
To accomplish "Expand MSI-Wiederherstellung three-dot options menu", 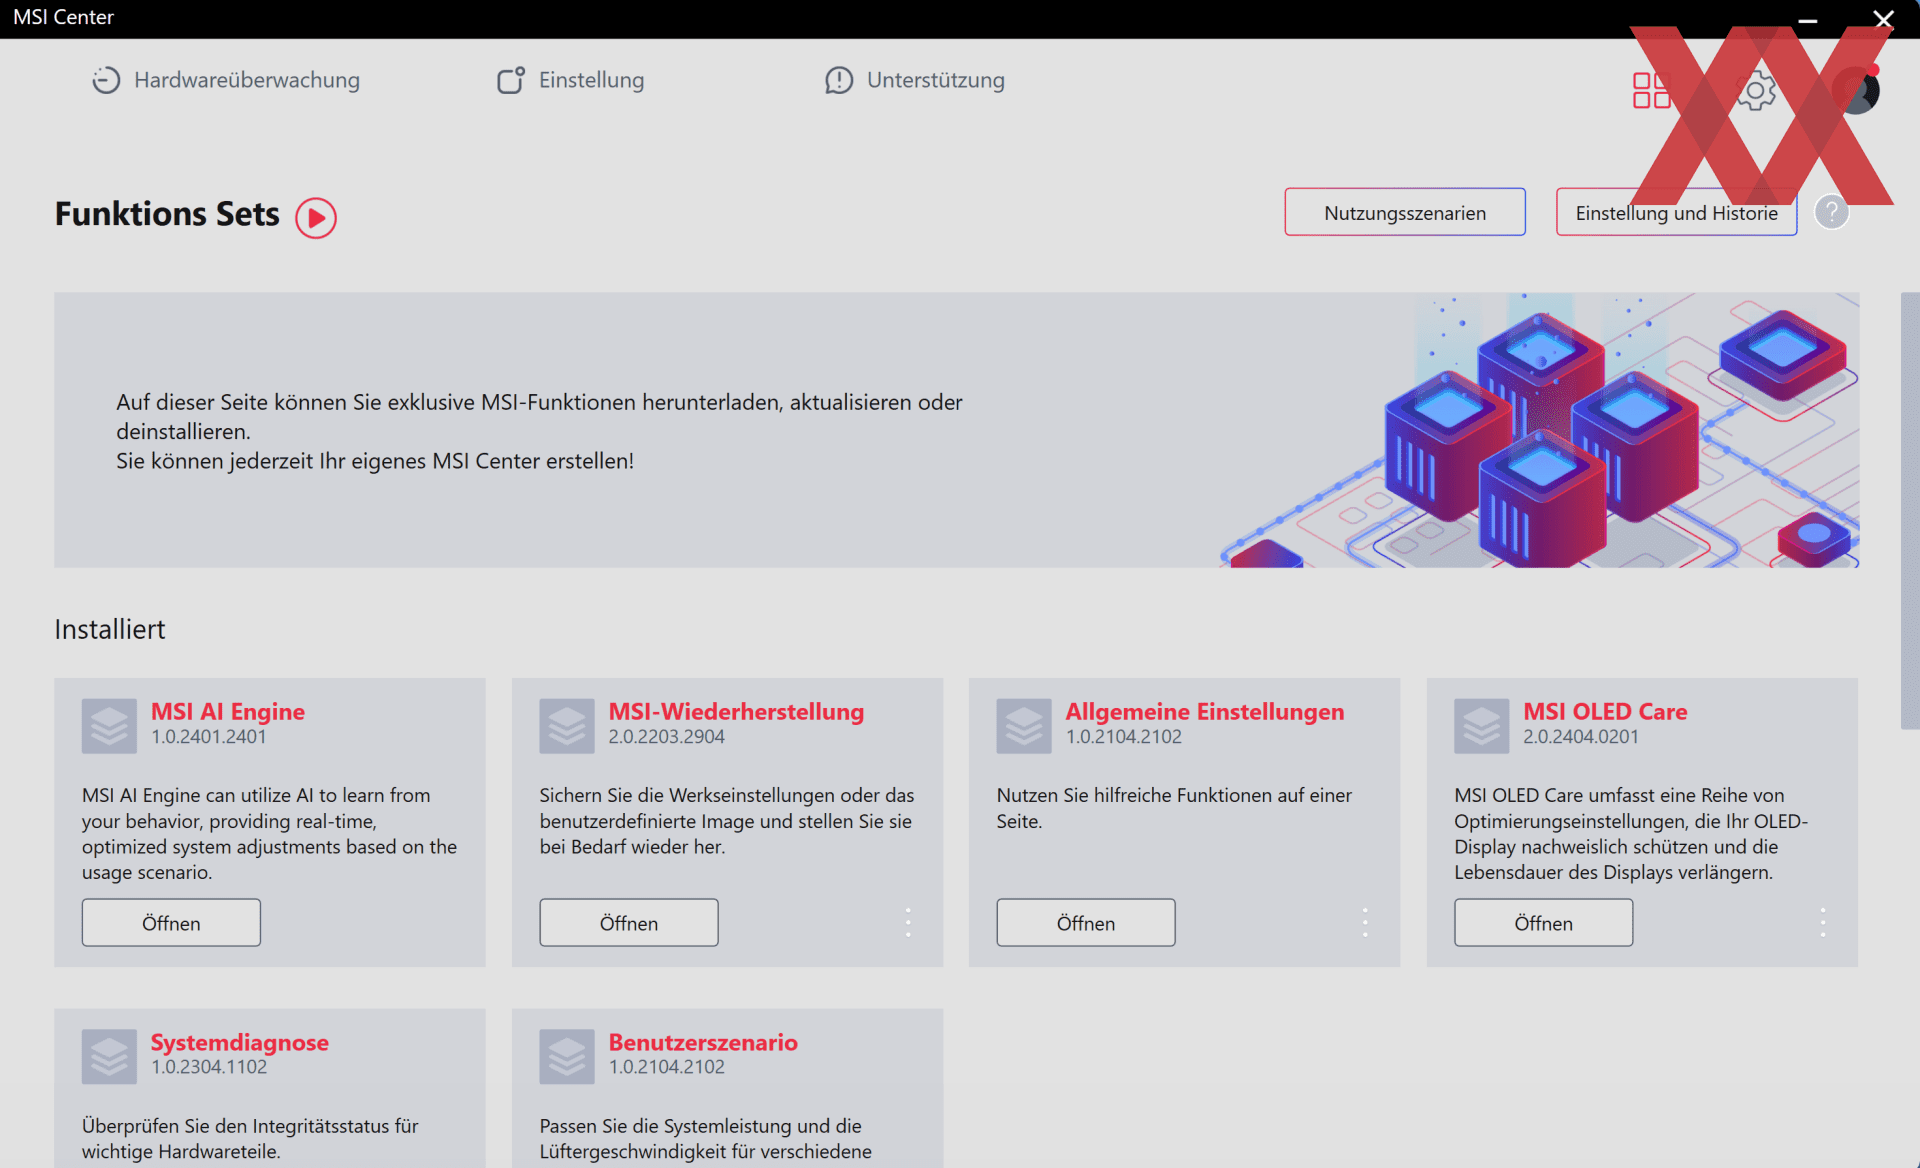I will click(908, 922).
